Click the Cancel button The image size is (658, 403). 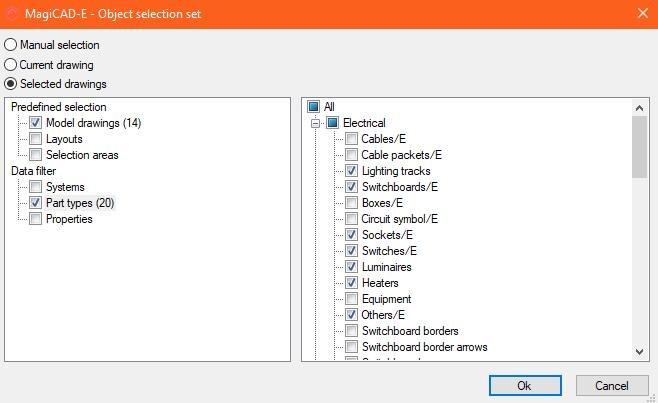coord(612,385)
